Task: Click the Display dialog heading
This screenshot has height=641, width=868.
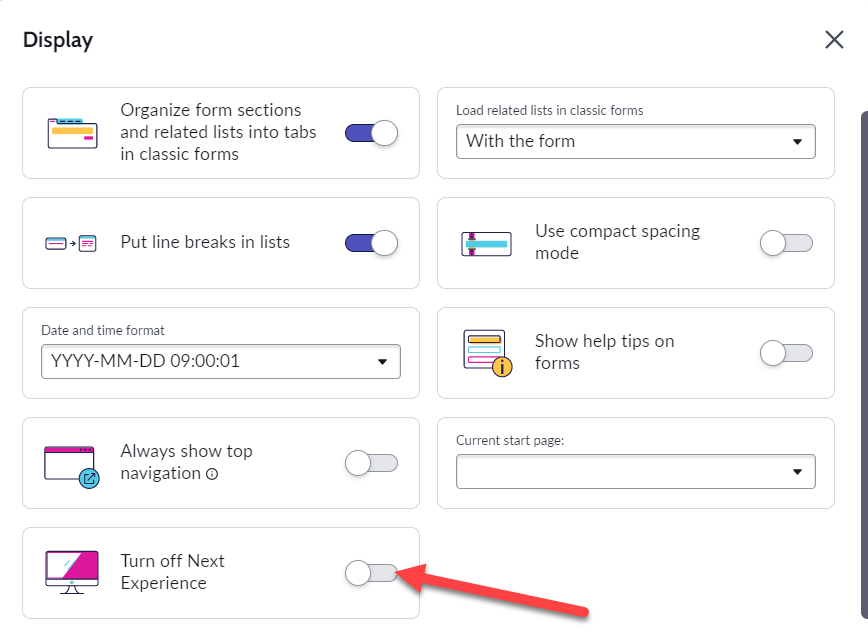Action: [58, 41]
